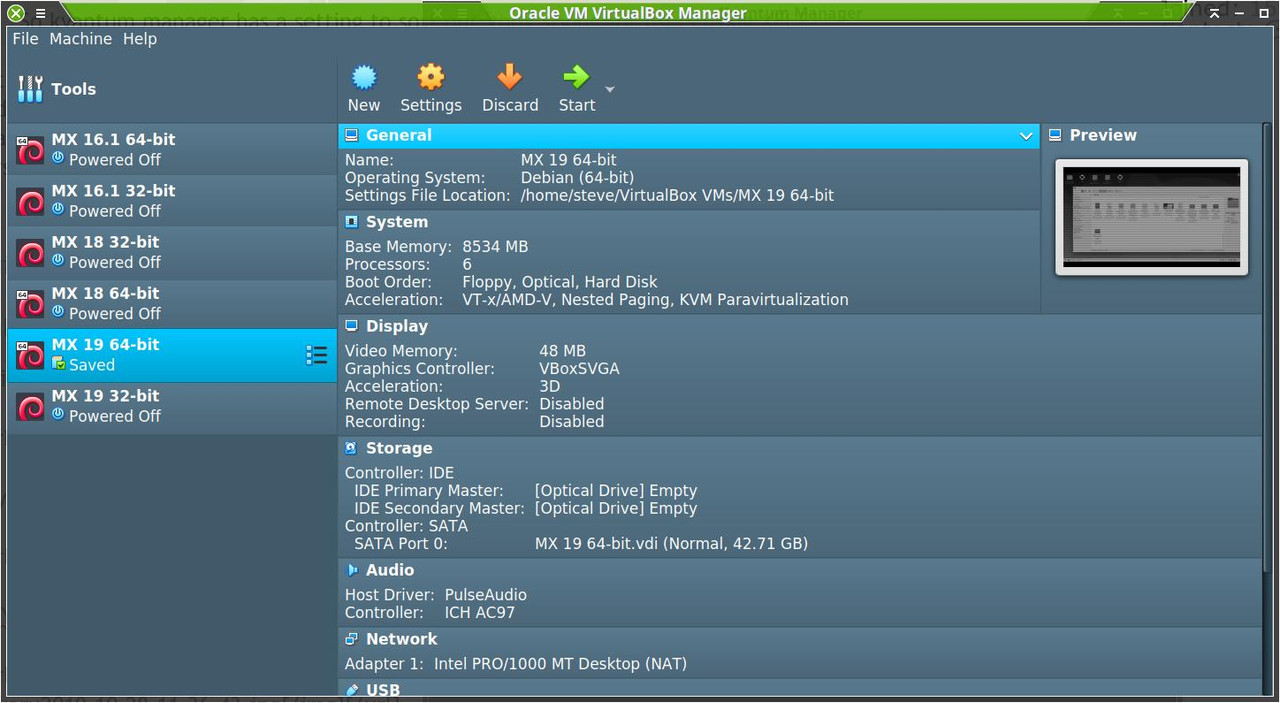Open the Network section header link
This screenshot has width=1280, height=703.
coord(402,639)
